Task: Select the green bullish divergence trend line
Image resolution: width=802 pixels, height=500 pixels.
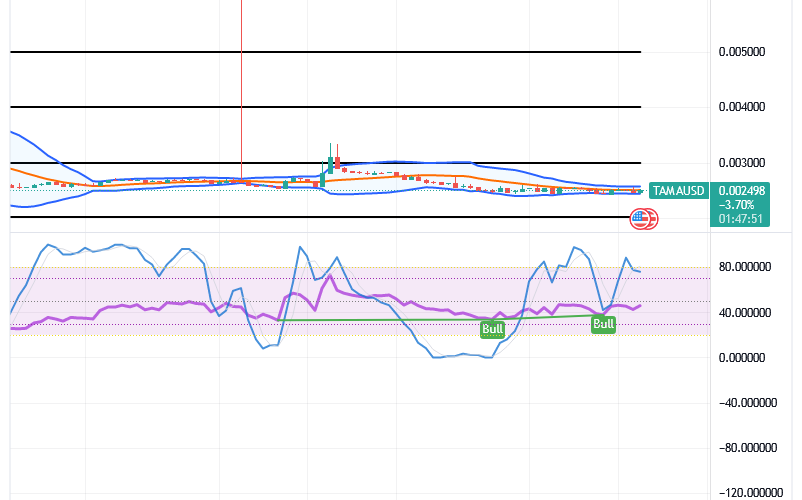Action: click(x=440, y=318)
